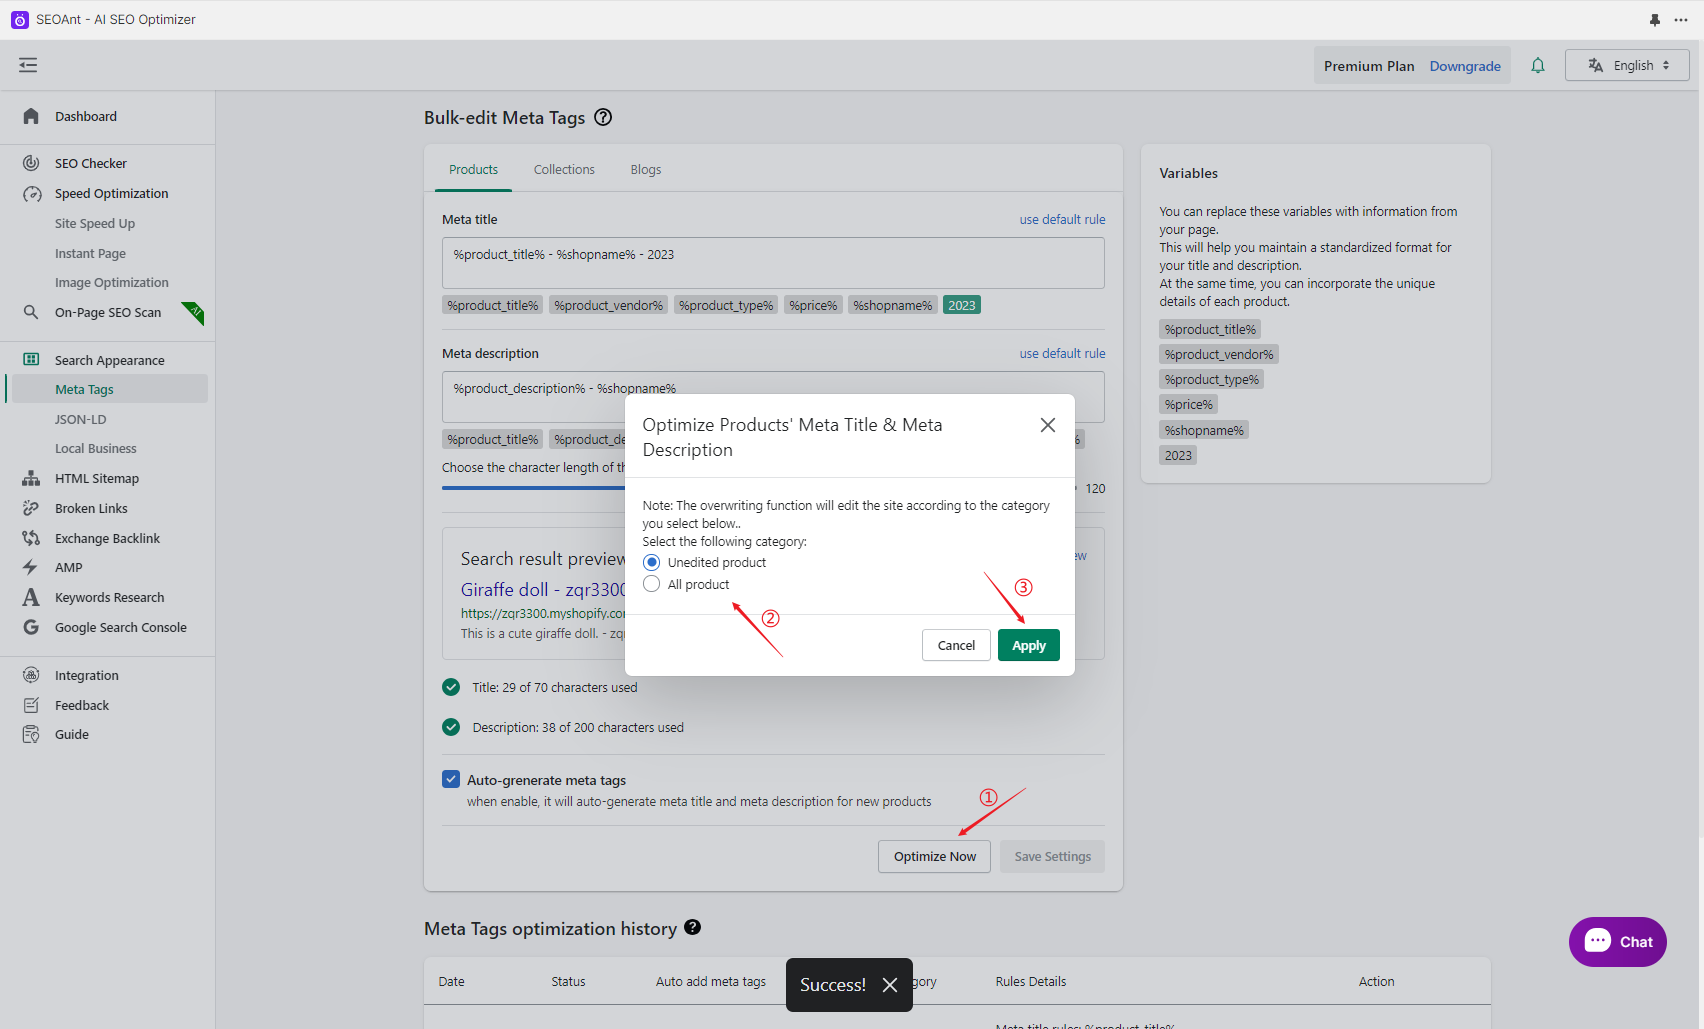Click the Cancel button in dialog

point(956,645)
